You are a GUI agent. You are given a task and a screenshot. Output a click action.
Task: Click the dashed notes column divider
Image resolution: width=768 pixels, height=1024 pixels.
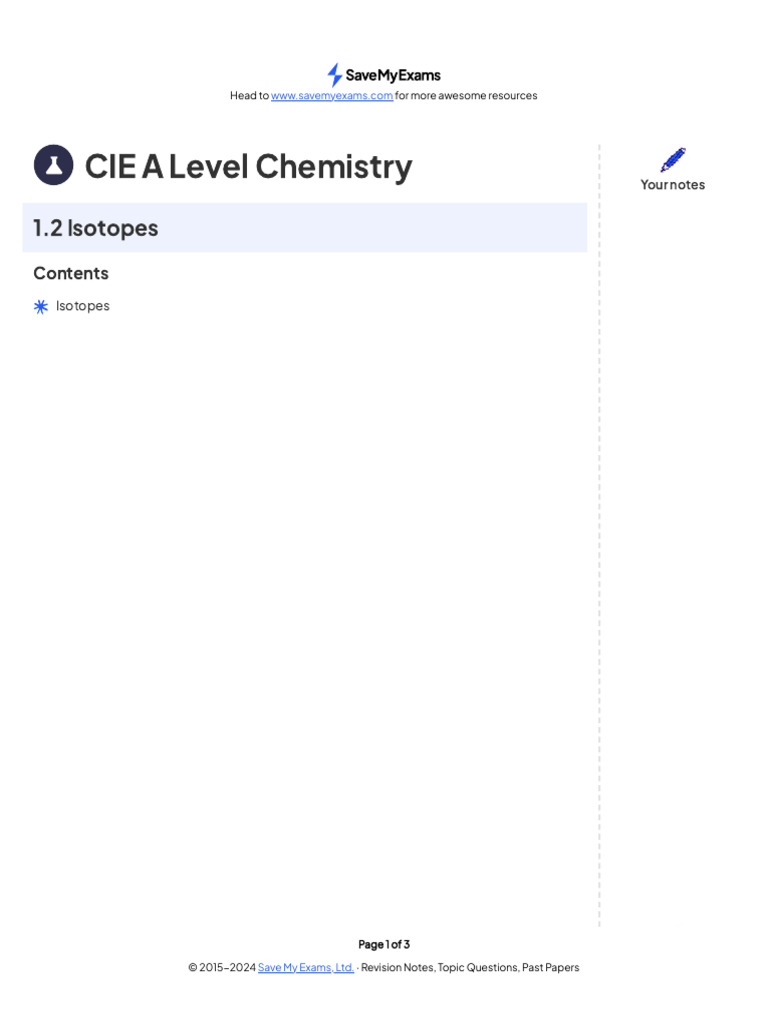pyautogui.click(x=600, y=536)
